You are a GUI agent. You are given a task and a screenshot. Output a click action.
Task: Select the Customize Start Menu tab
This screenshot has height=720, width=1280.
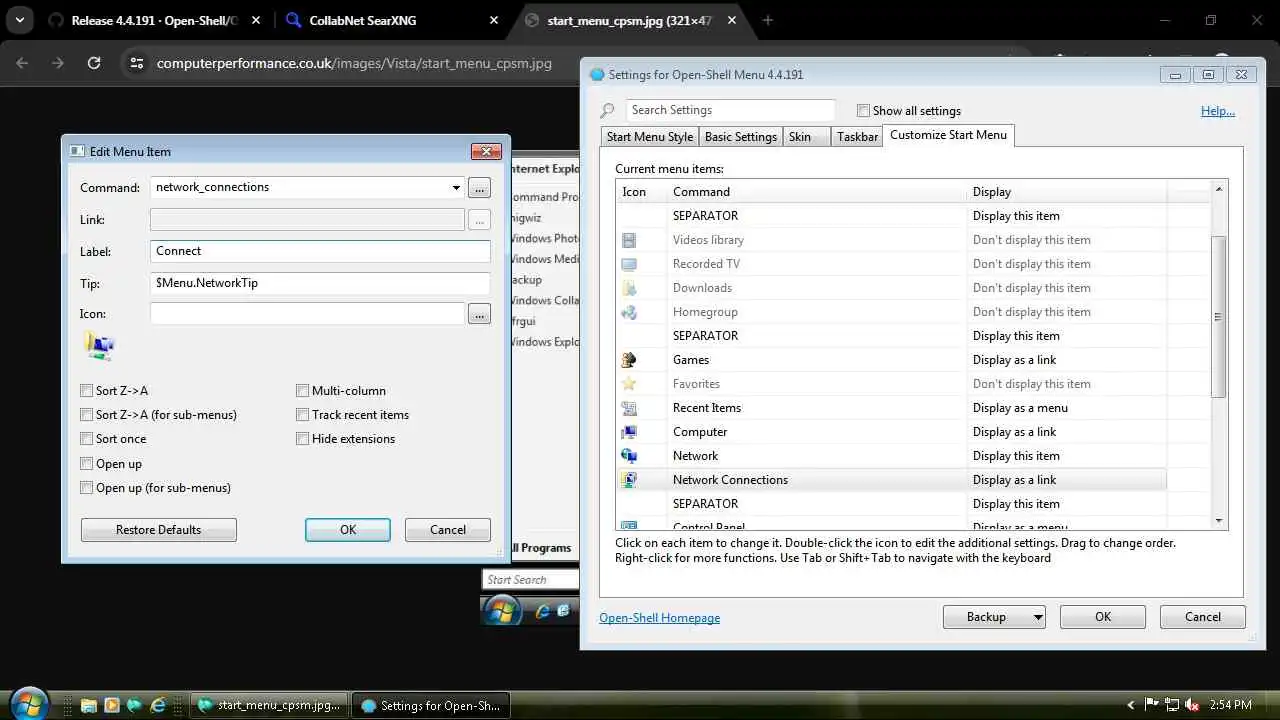coord(949,135)
